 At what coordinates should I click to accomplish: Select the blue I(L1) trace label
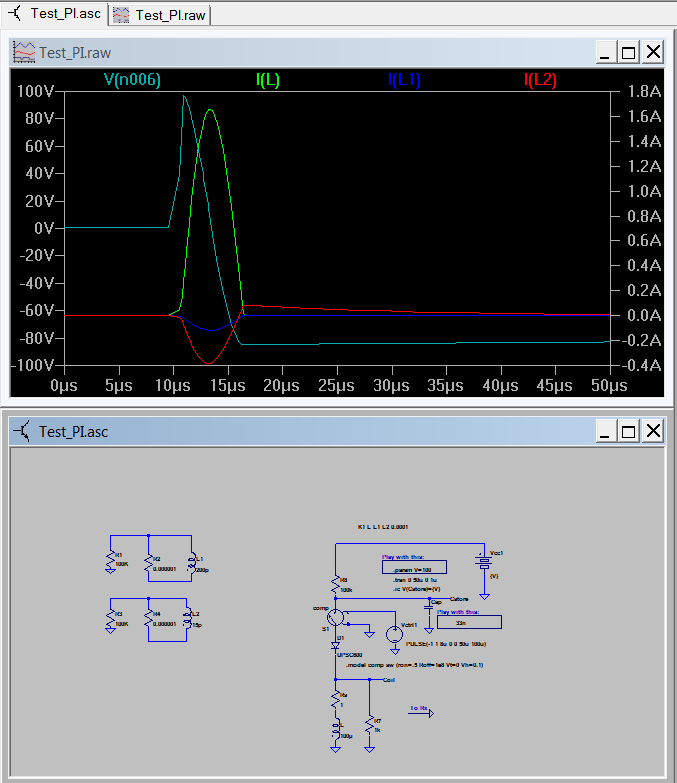pyautogui.click(x=404, y=79)
